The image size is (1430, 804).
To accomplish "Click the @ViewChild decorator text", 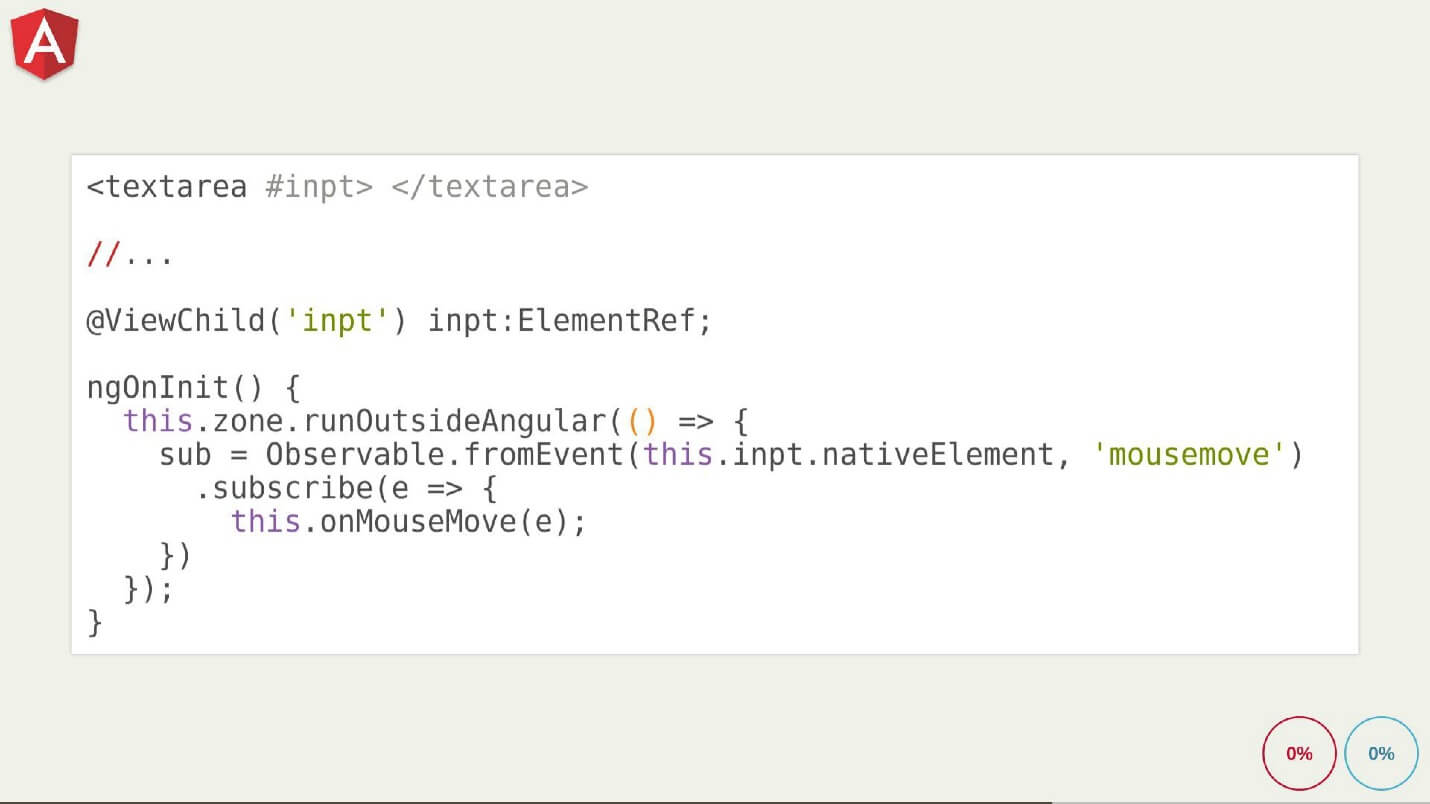I will pyautogui.click(x=176, y=322).
